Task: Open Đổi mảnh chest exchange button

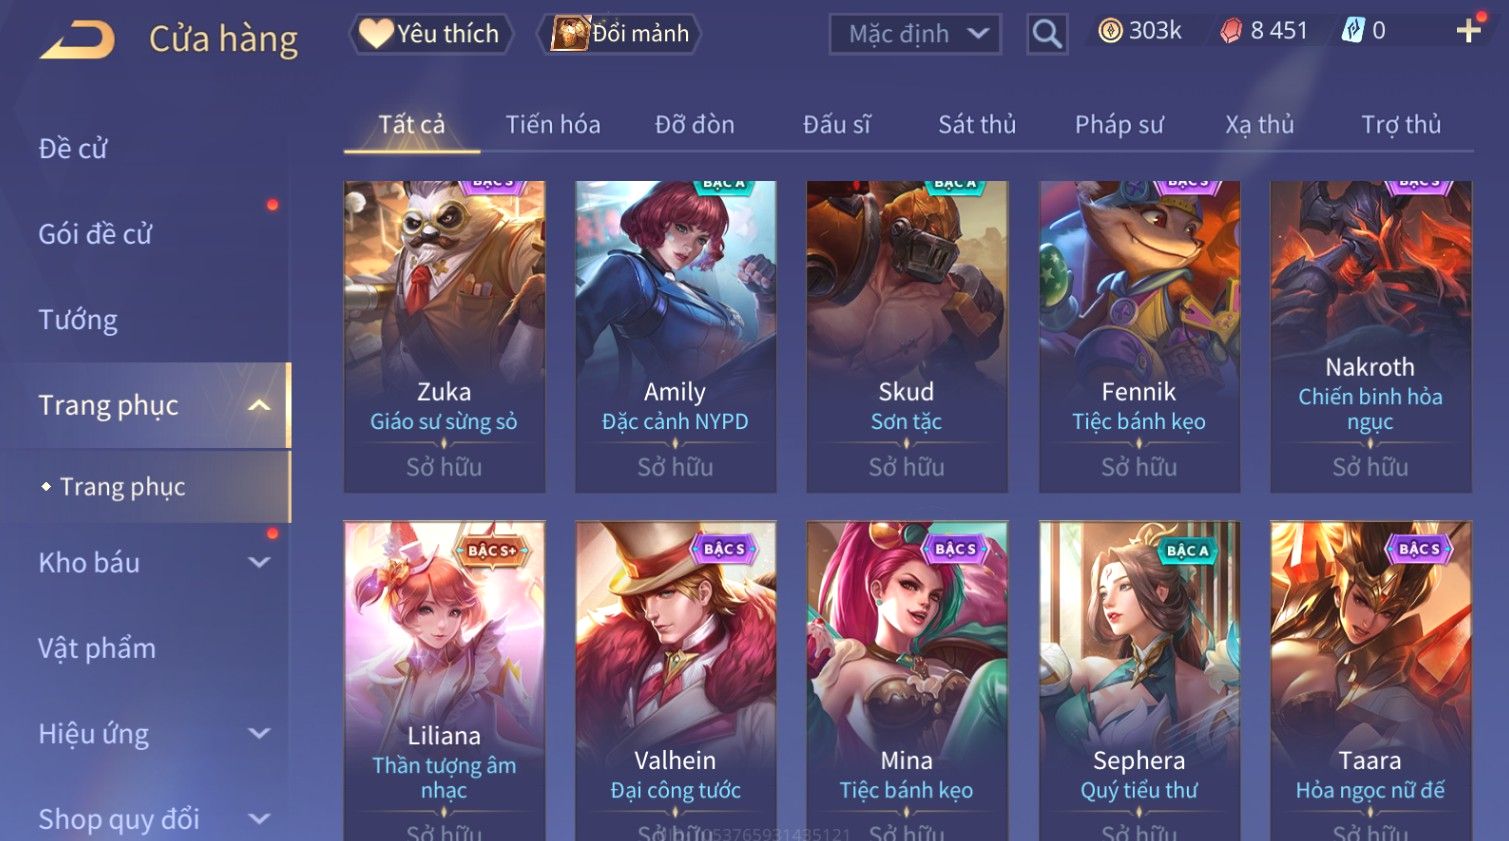Action: click(x=620, y=34)
